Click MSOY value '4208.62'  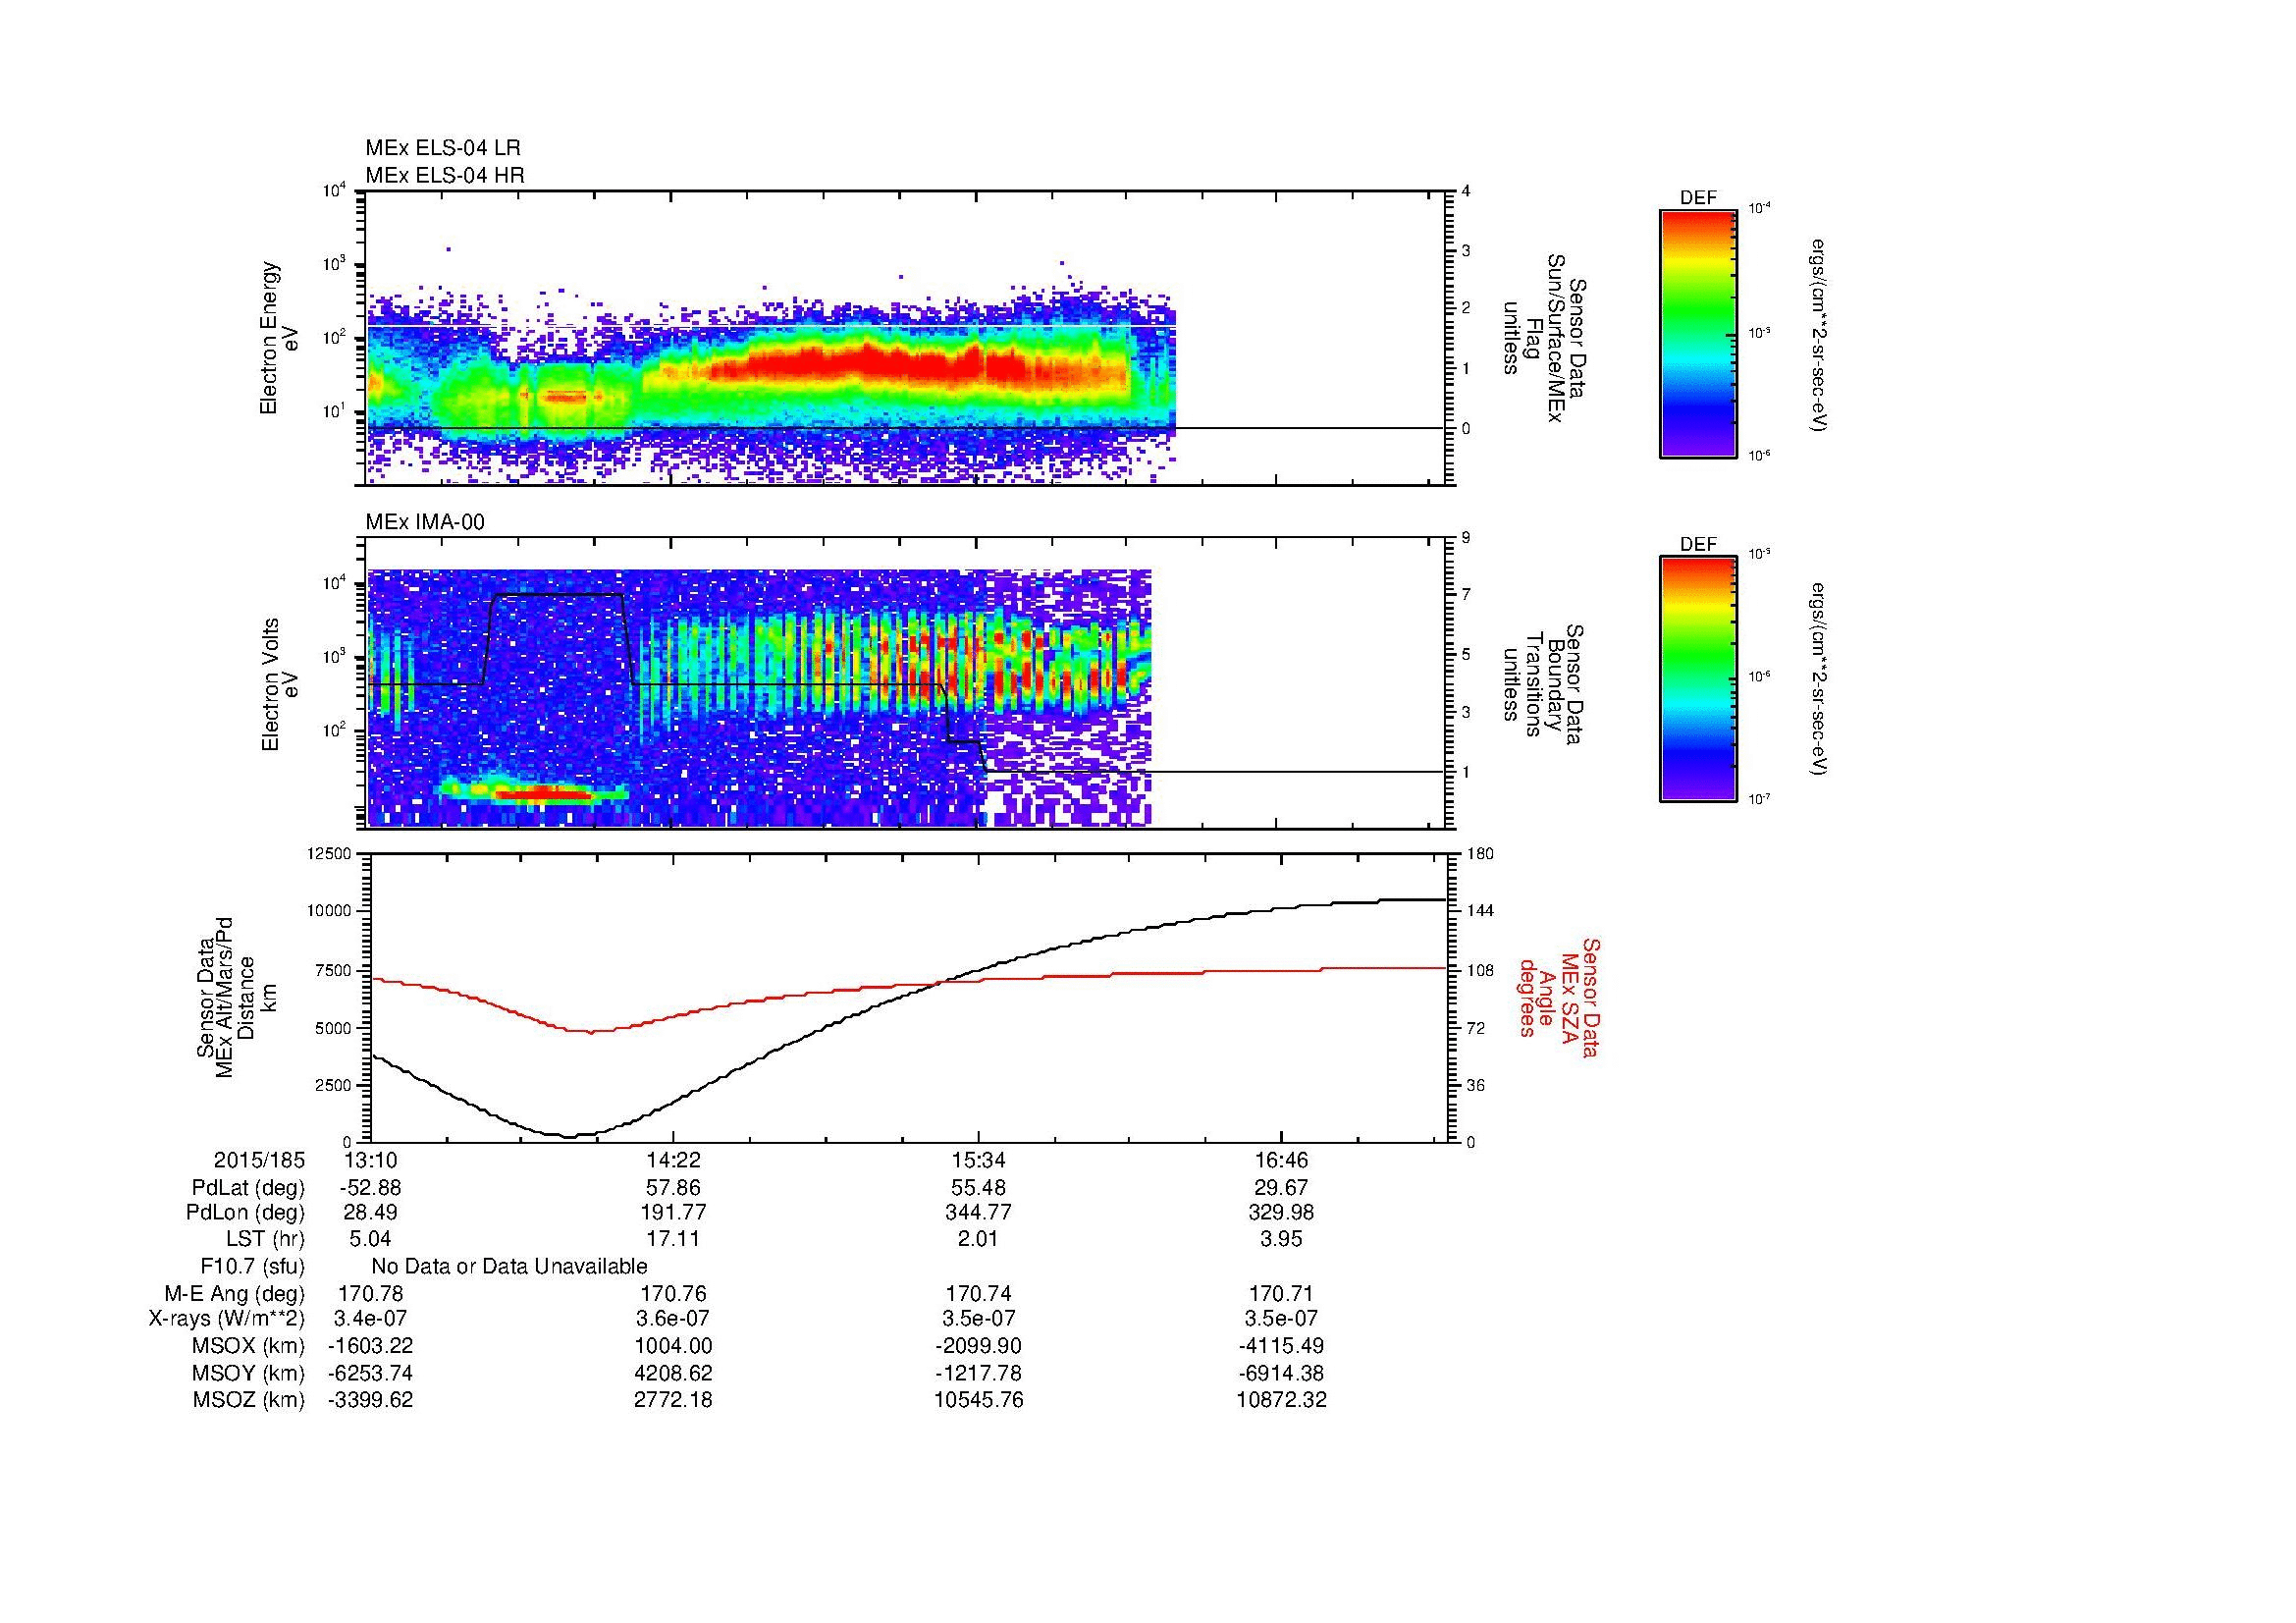click(x=673, y=1373)
